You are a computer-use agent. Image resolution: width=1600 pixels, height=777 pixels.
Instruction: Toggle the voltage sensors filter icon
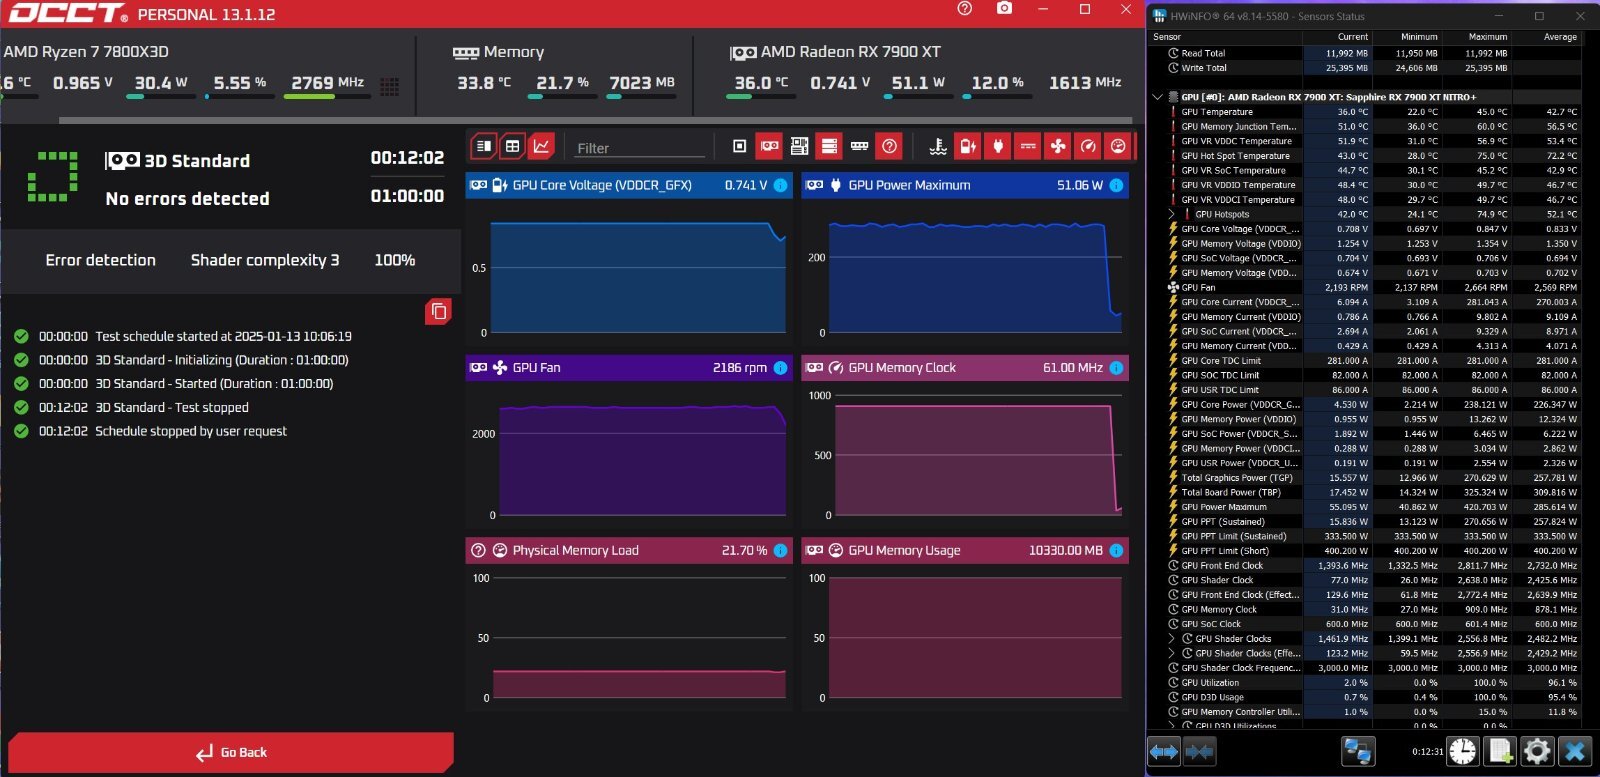pos(968,146)
